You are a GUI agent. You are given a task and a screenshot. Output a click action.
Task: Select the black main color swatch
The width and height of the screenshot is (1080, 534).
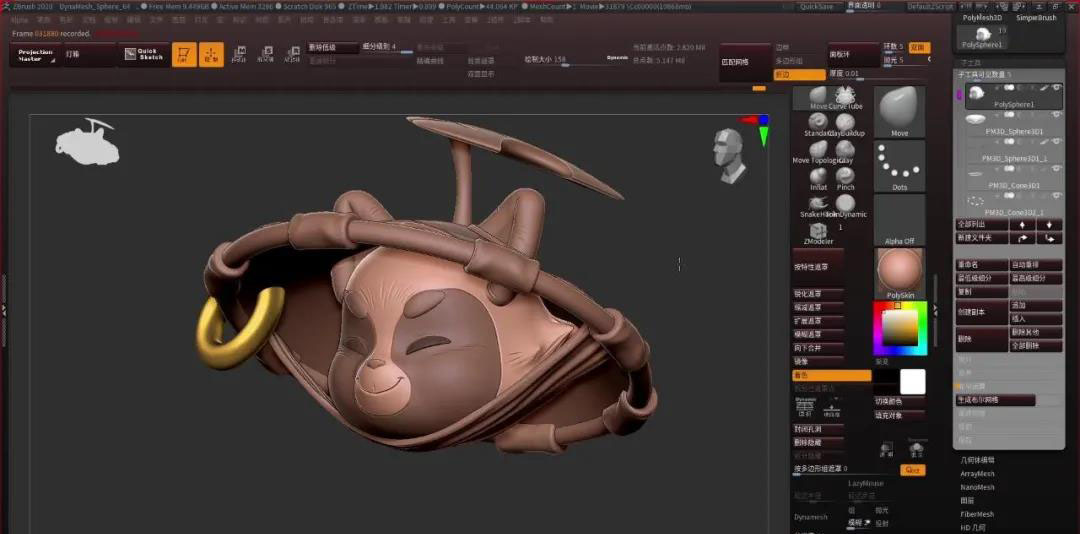(886, 382)
